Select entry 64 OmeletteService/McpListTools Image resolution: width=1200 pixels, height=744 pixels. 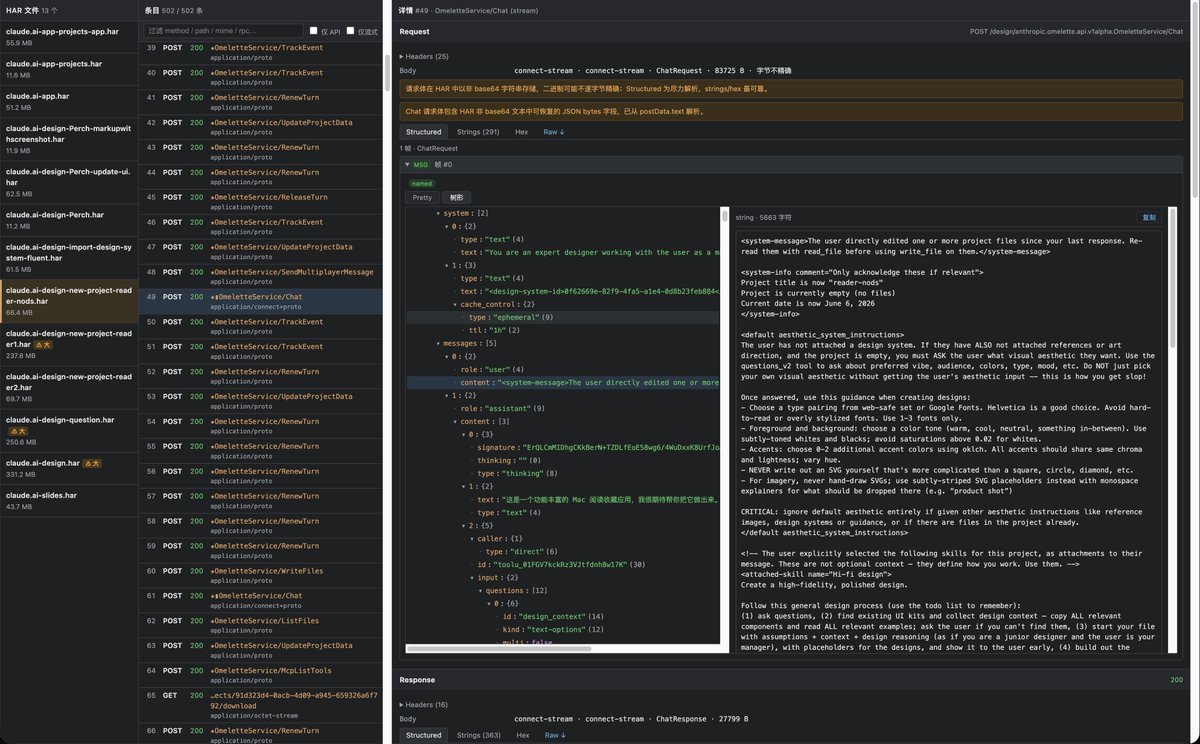260,676
